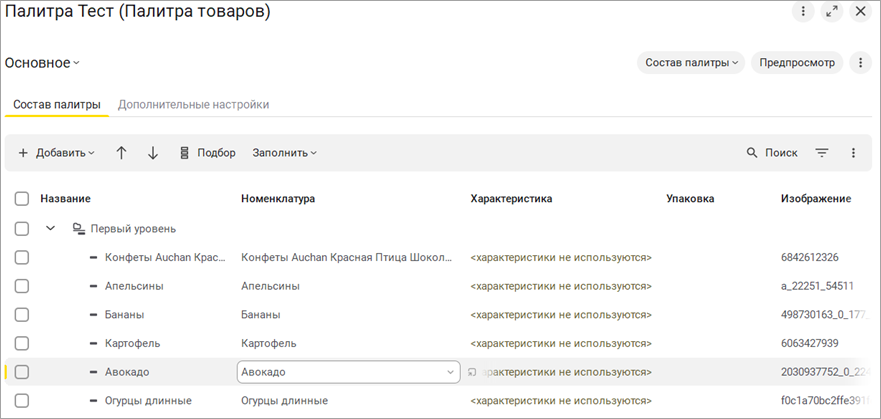The image size is (881, 419).
Task: Select the Огурцы длинные name cell
Action: point(148,400)
